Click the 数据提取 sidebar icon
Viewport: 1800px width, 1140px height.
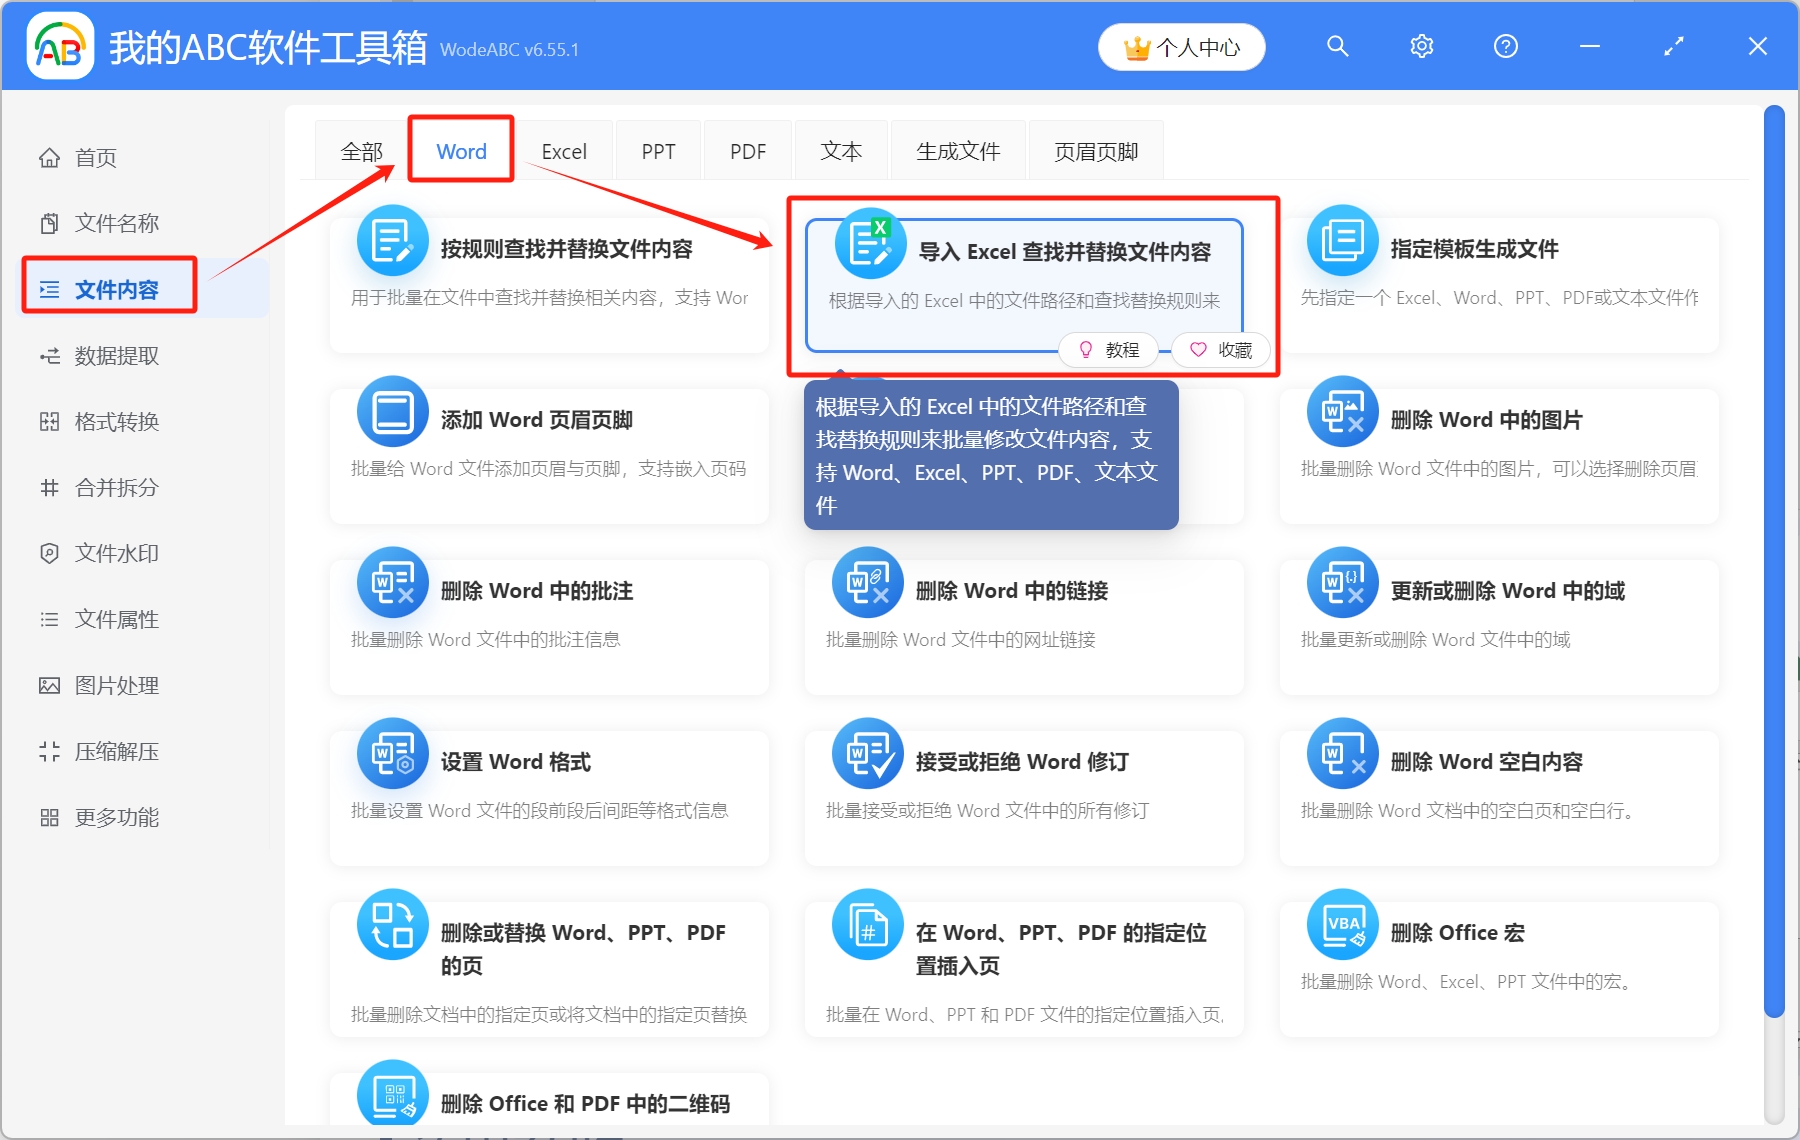49,355
